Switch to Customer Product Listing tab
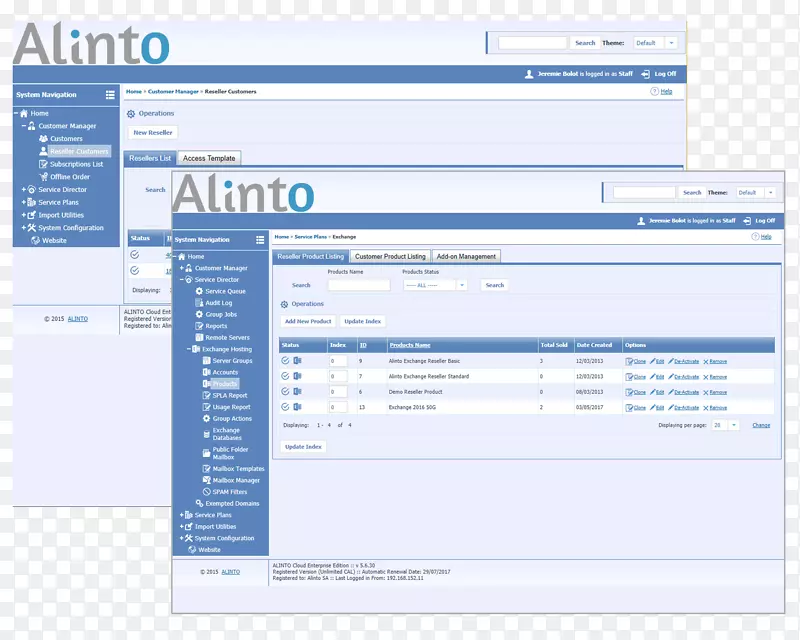The image size is (800, 640). (x=390, y=256)
